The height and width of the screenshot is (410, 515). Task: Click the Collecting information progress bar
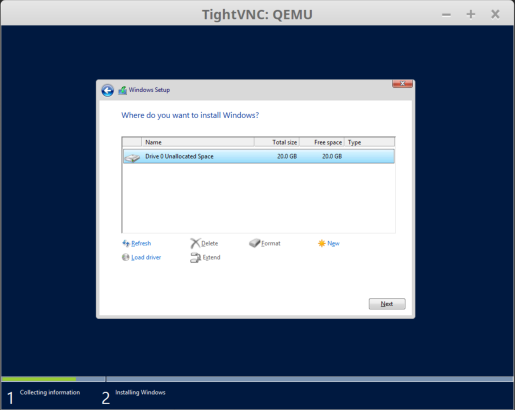53,379
